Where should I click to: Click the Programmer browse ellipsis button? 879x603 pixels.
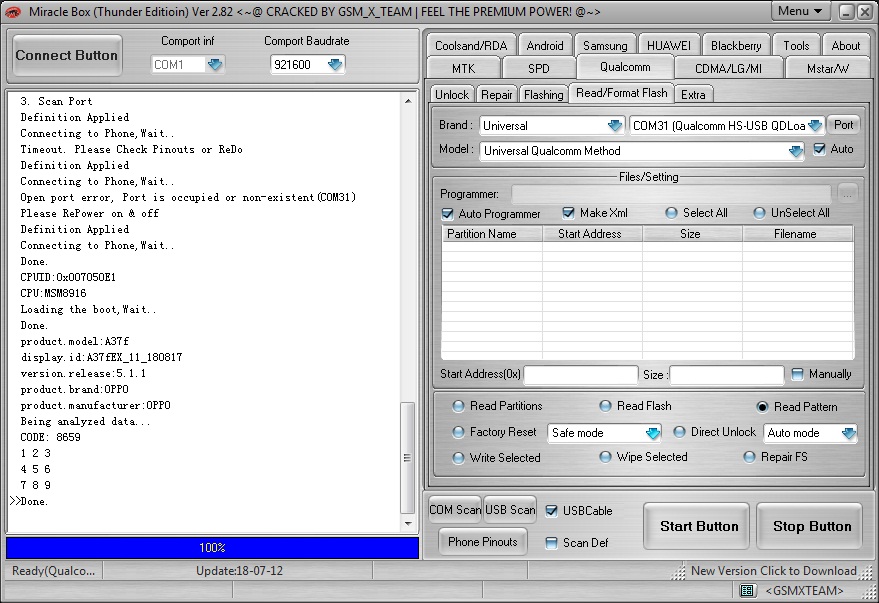tap(847, 194)
